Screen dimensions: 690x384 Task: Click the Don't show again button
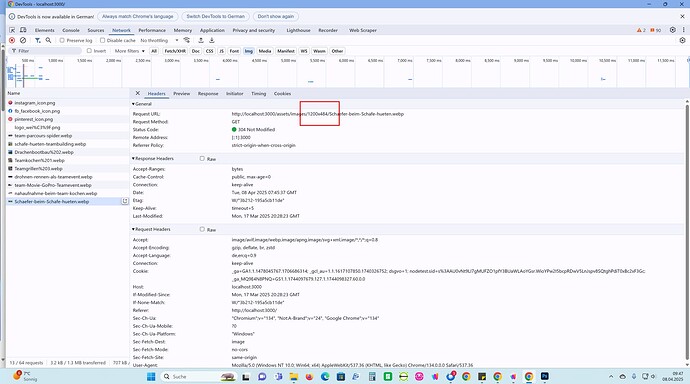click(x=276, y=16)
